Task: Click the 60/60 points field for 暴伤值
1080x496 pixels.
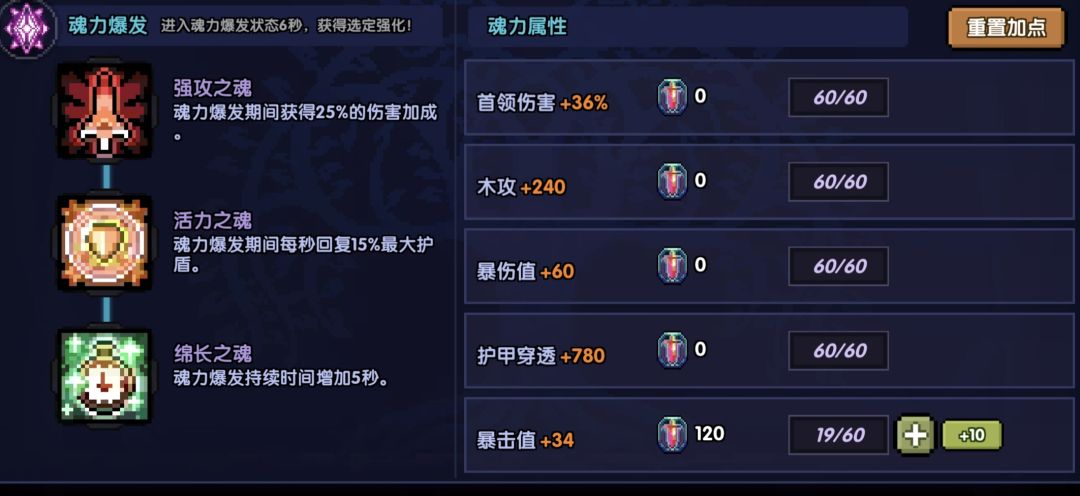Action: (839, 267)
